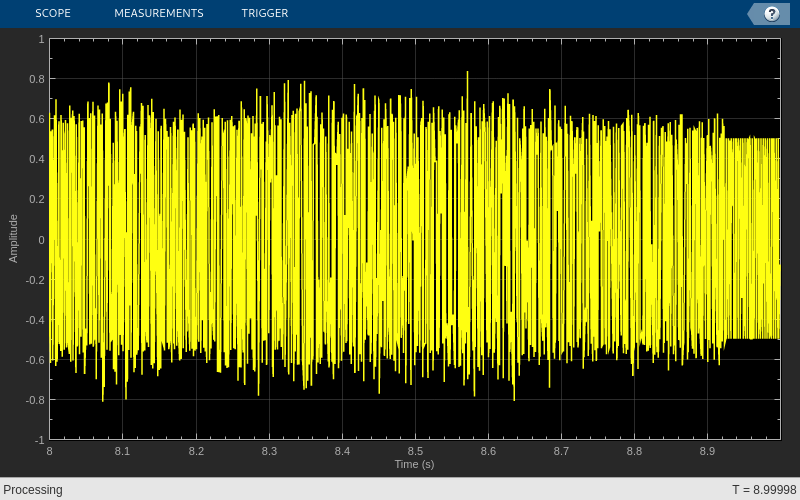Click the 8 tick label at axis origin
The width and height of the screenshot is (800, 500).
pos(49,451)
